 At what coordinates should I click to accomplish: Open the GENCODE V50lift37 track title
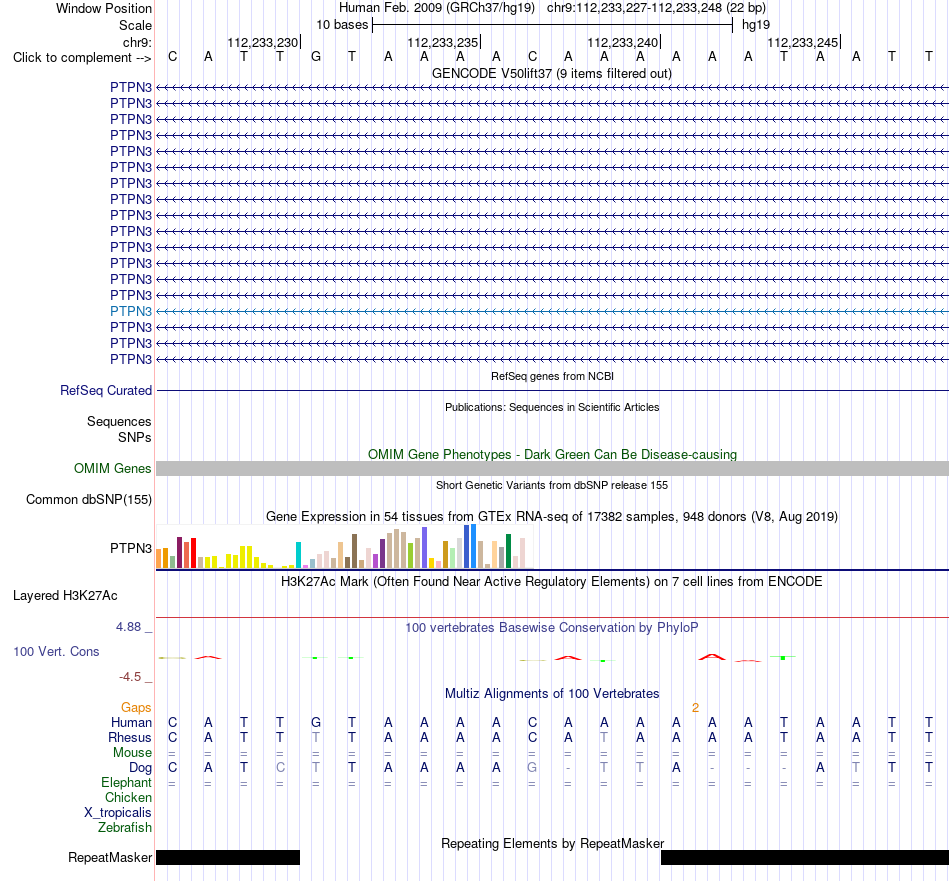(551, 73)
